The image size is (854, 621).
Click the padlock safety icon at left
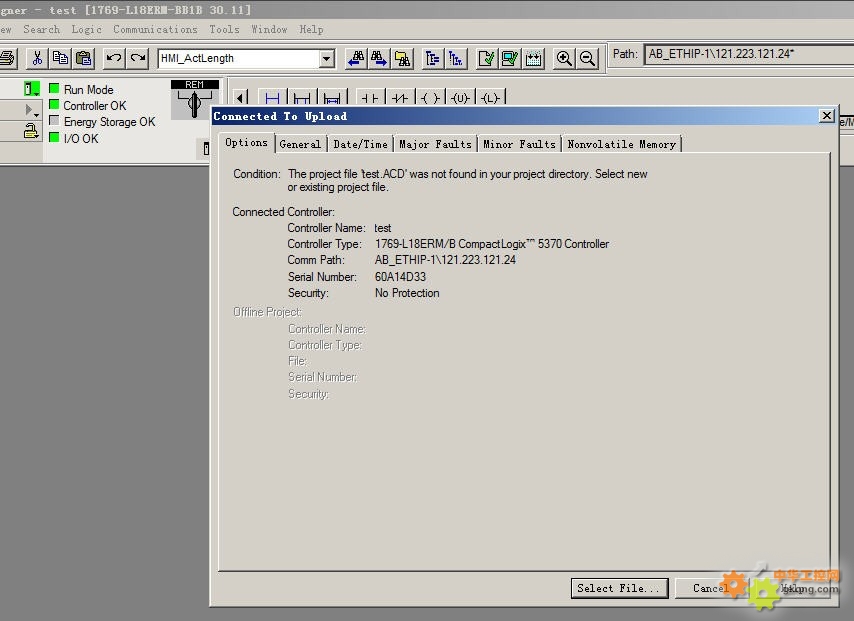click(x=31, y=131)
